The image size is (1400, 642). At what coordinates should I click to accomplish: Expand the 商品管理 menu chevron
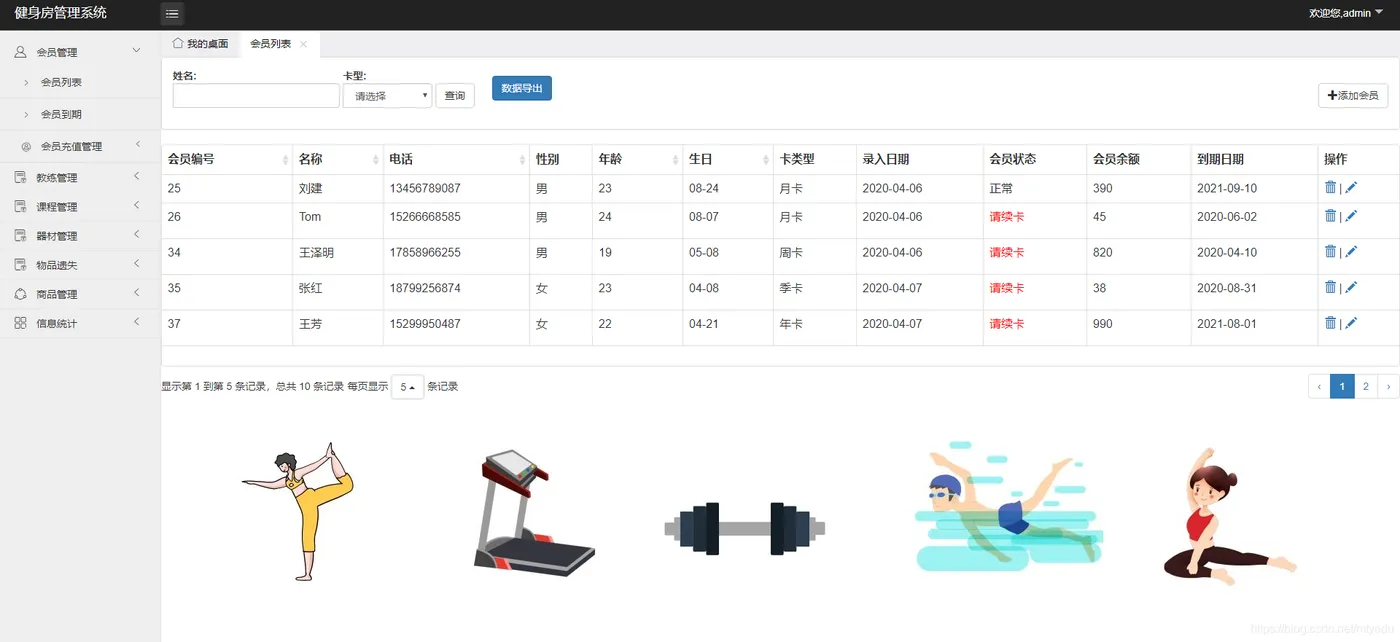point(136,293)
